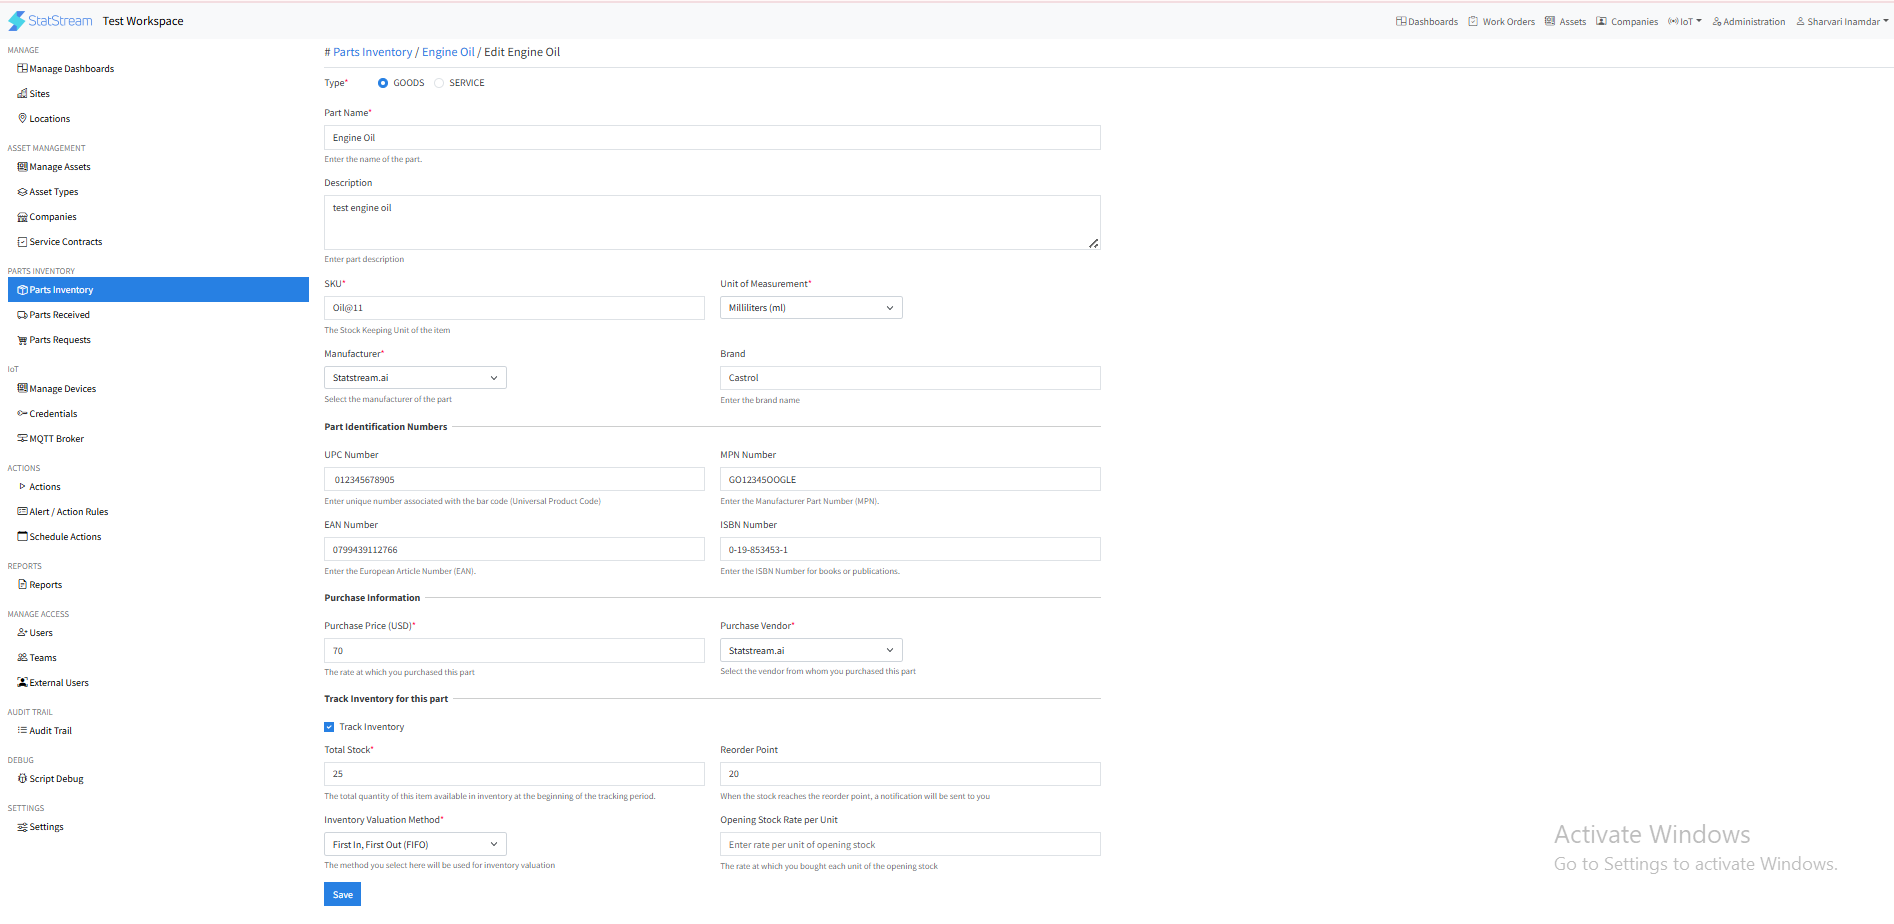Go to Parts Inventory breadcrumb link
This screenshot has width=1894, height=924.
pyautogui.click(x=372, y=52)
